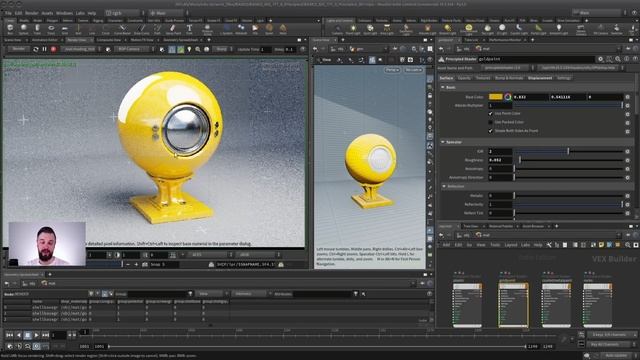This screenshot has height=360, width=640.
Task: Collapse the Specular parameter section
Action: click(443, 142)
